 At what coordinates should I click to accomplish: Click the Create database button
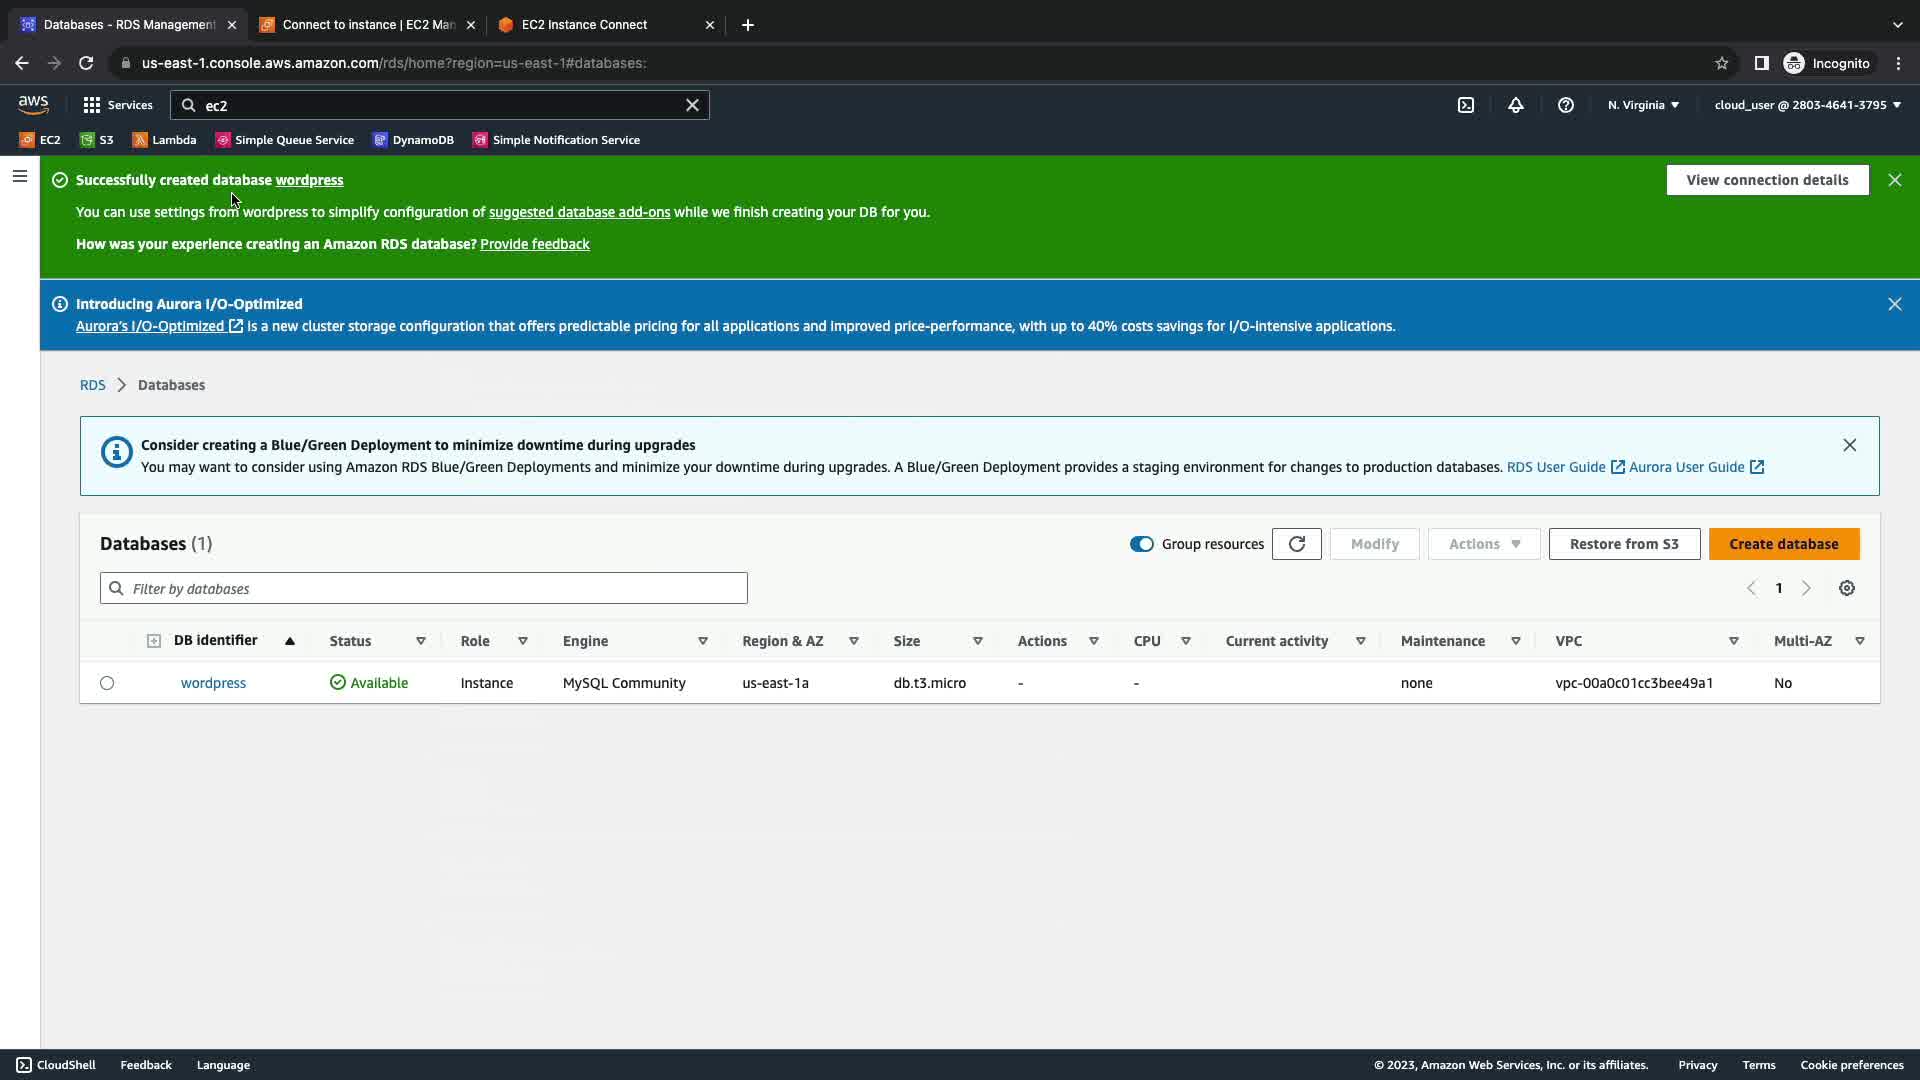click(x=1783, y=544)
